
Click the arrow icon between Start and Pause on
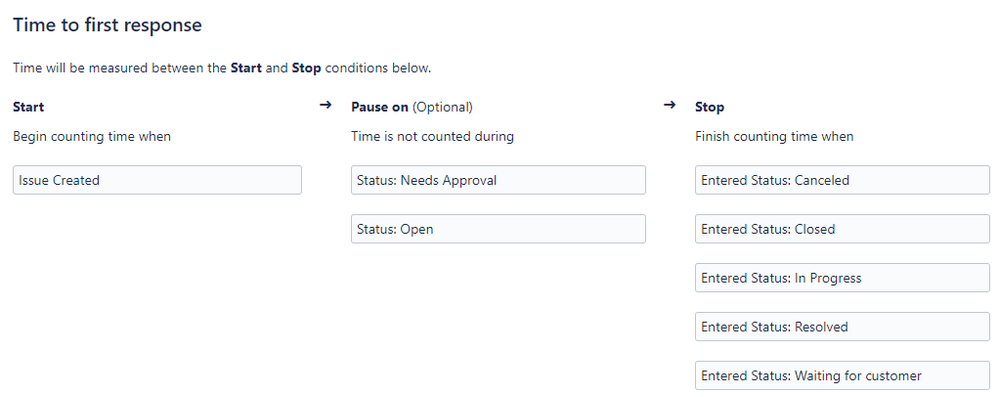point(325,105)
